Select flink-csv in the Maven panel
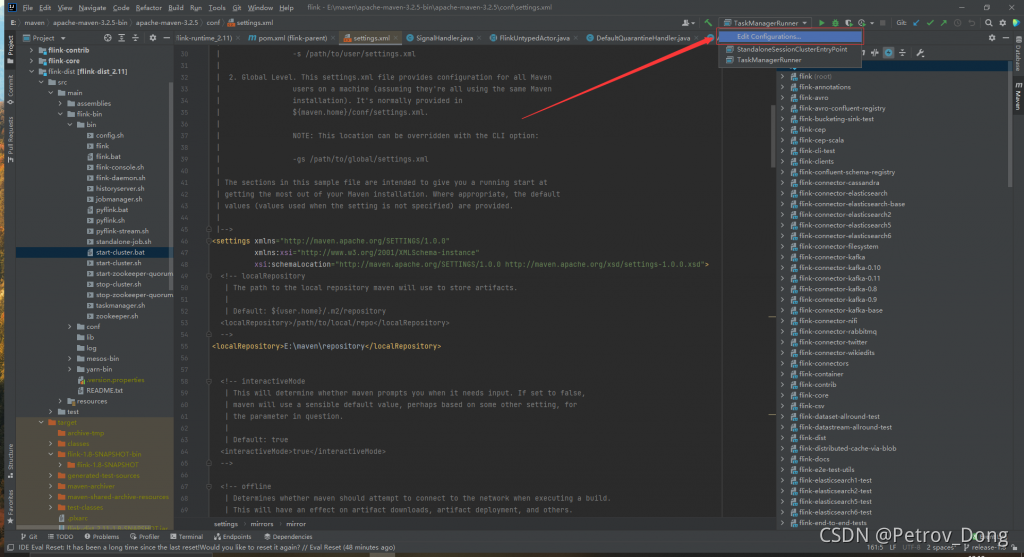This screenshot has width=1024, height=557. (812, 406)
